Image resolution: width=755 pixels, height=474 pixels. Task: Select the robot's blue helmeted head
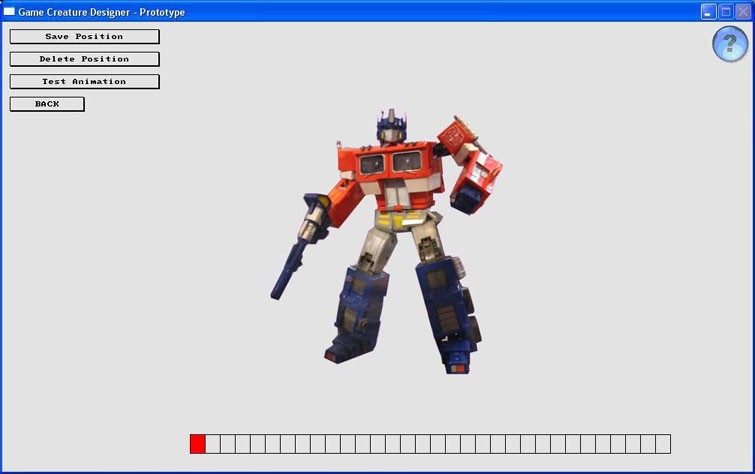coord(390,127)
